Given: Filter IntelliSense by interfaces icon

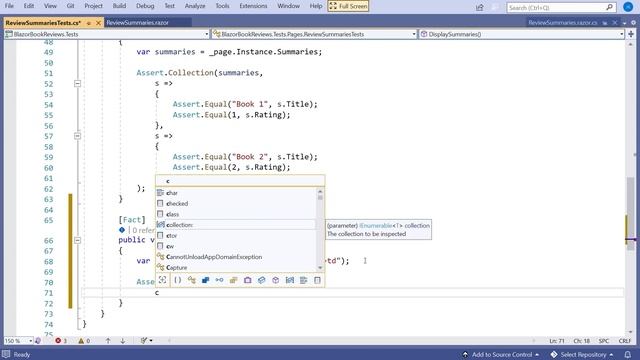Looking at the screenshot, I should pyautogui.click(x=219, y=280).
